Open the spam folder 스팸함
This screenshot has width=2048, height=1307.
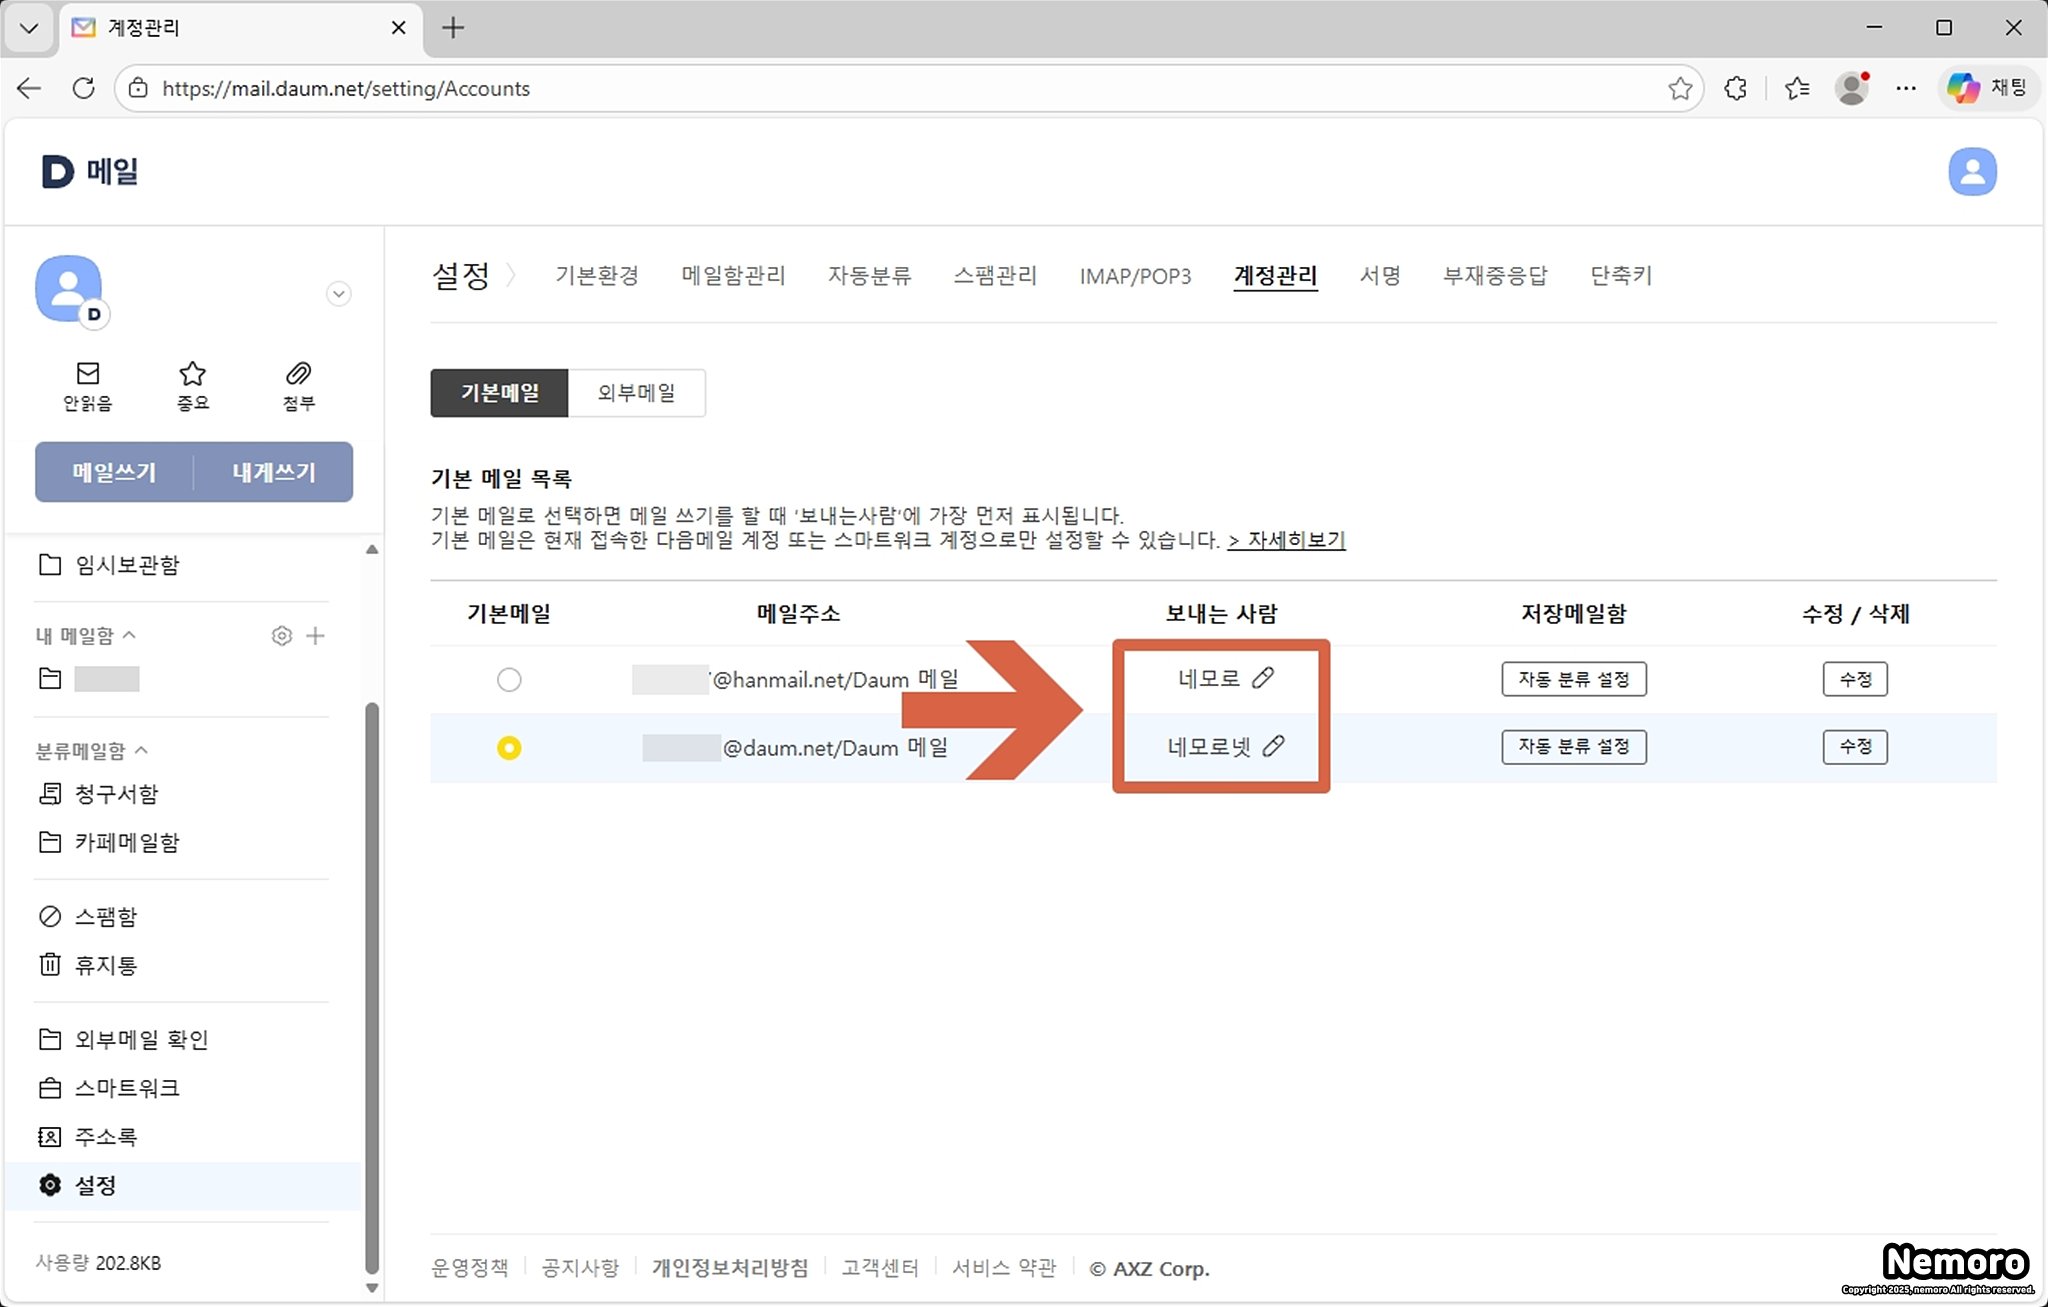tap(105, 916)
